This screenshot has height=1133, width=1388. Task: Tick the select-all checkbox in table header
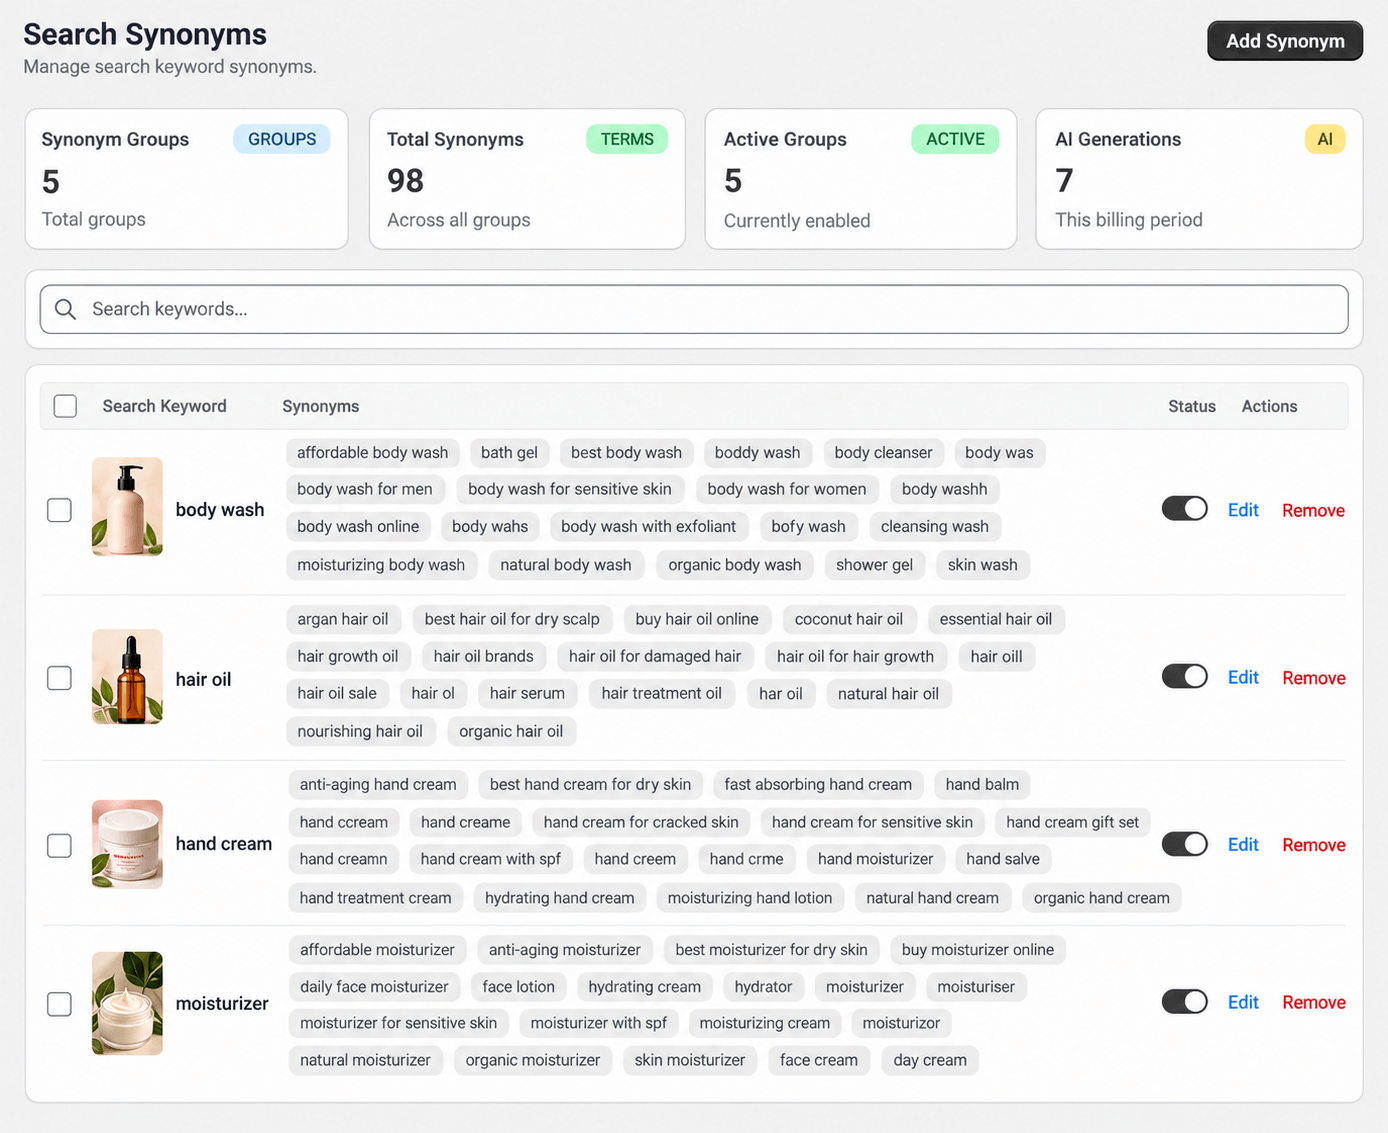click(65, 406)
